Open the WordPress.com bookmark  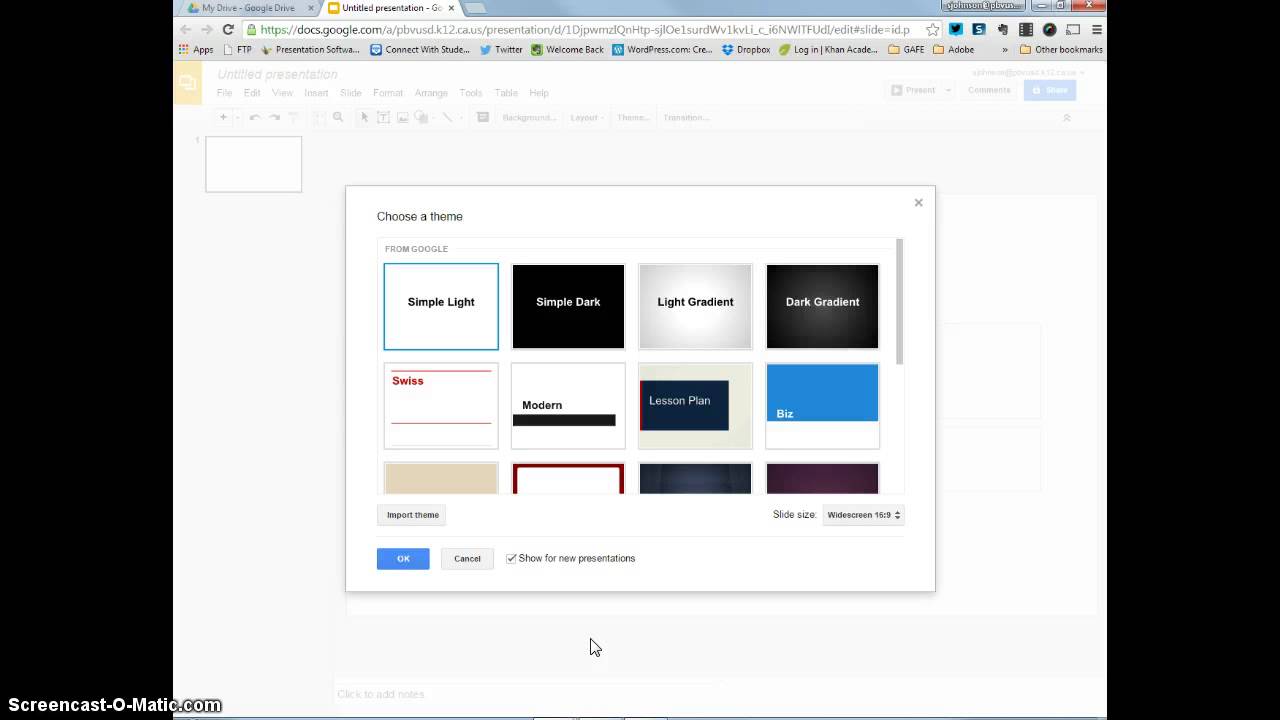[x=662, y=49]
